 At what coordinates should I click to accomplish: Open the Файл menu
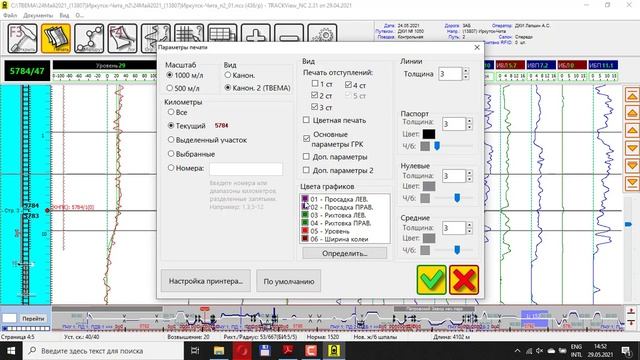[10, 16]
